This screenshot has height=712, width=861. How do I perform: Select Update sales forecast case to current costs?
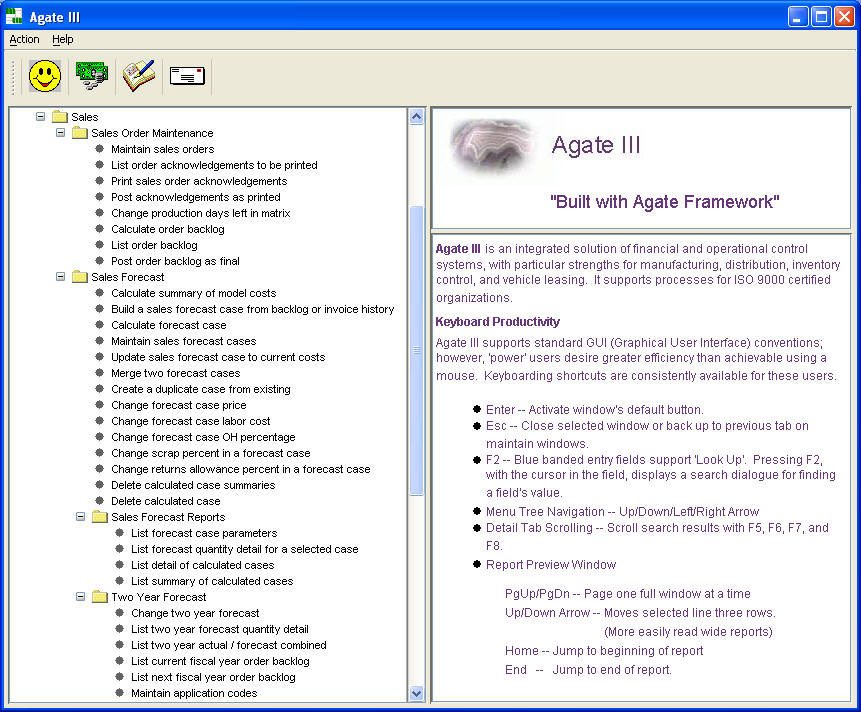[x=218, y=357]
